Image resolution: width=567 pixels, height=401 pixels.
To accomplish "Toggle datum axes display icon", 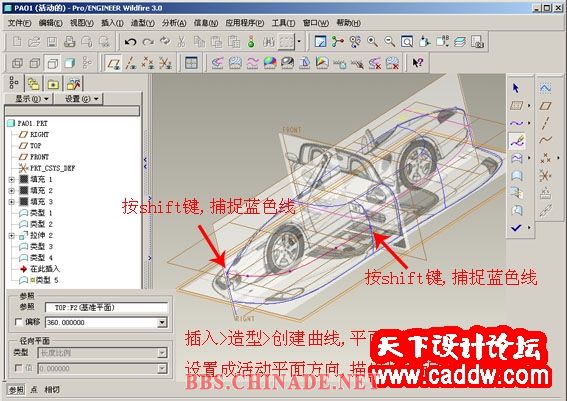I will click(x=131, y=64).
